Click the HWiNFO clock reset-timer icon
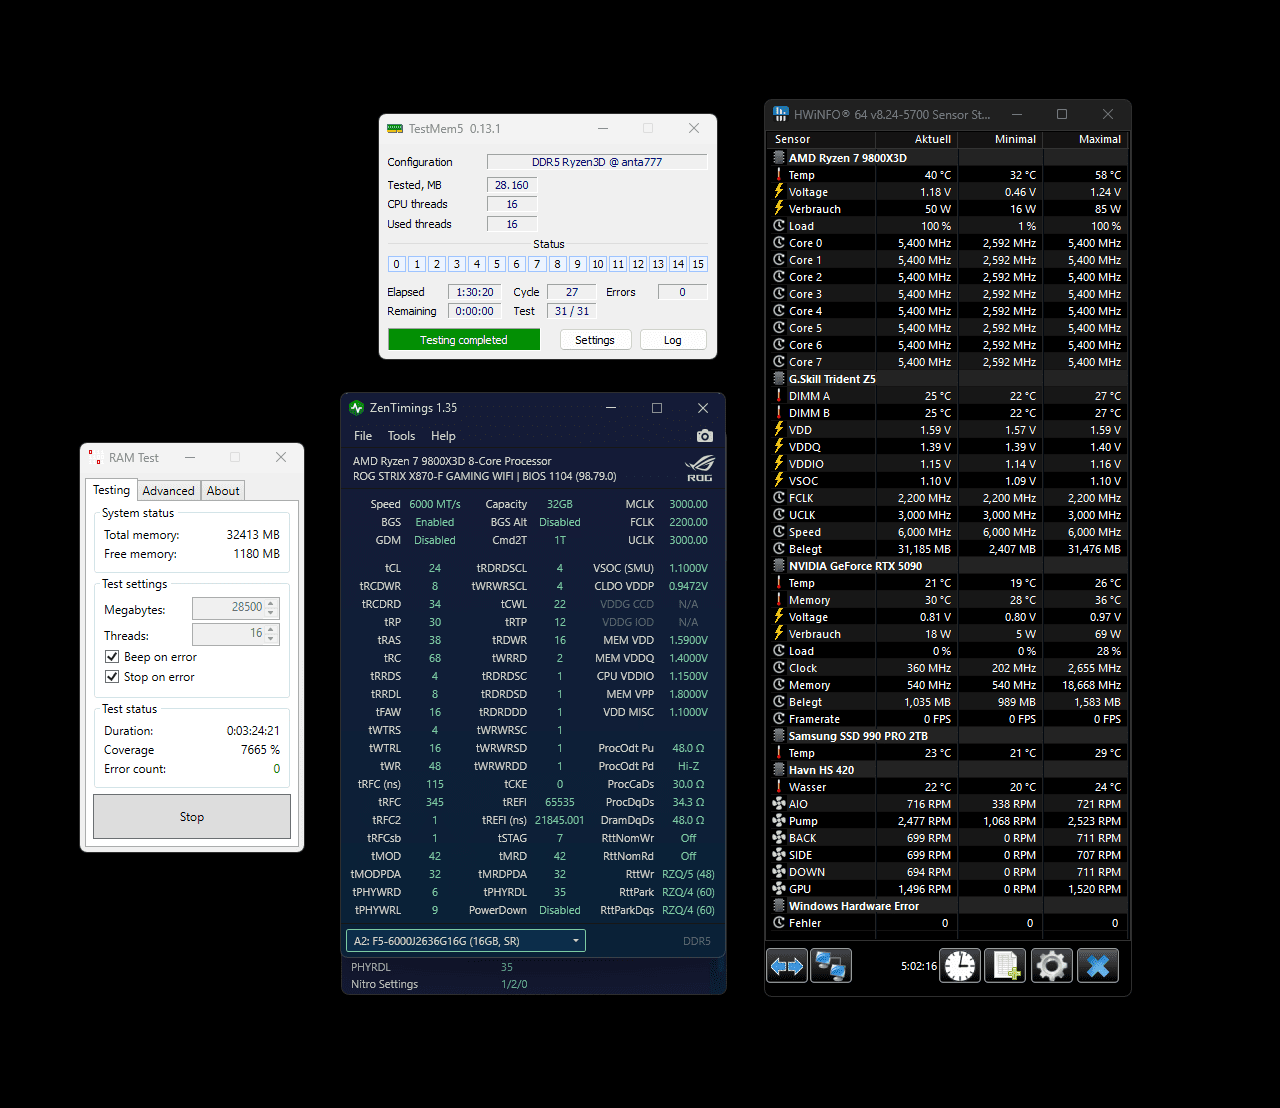1280x1108 pixels. pyautogui.click(x=960, y=966)
